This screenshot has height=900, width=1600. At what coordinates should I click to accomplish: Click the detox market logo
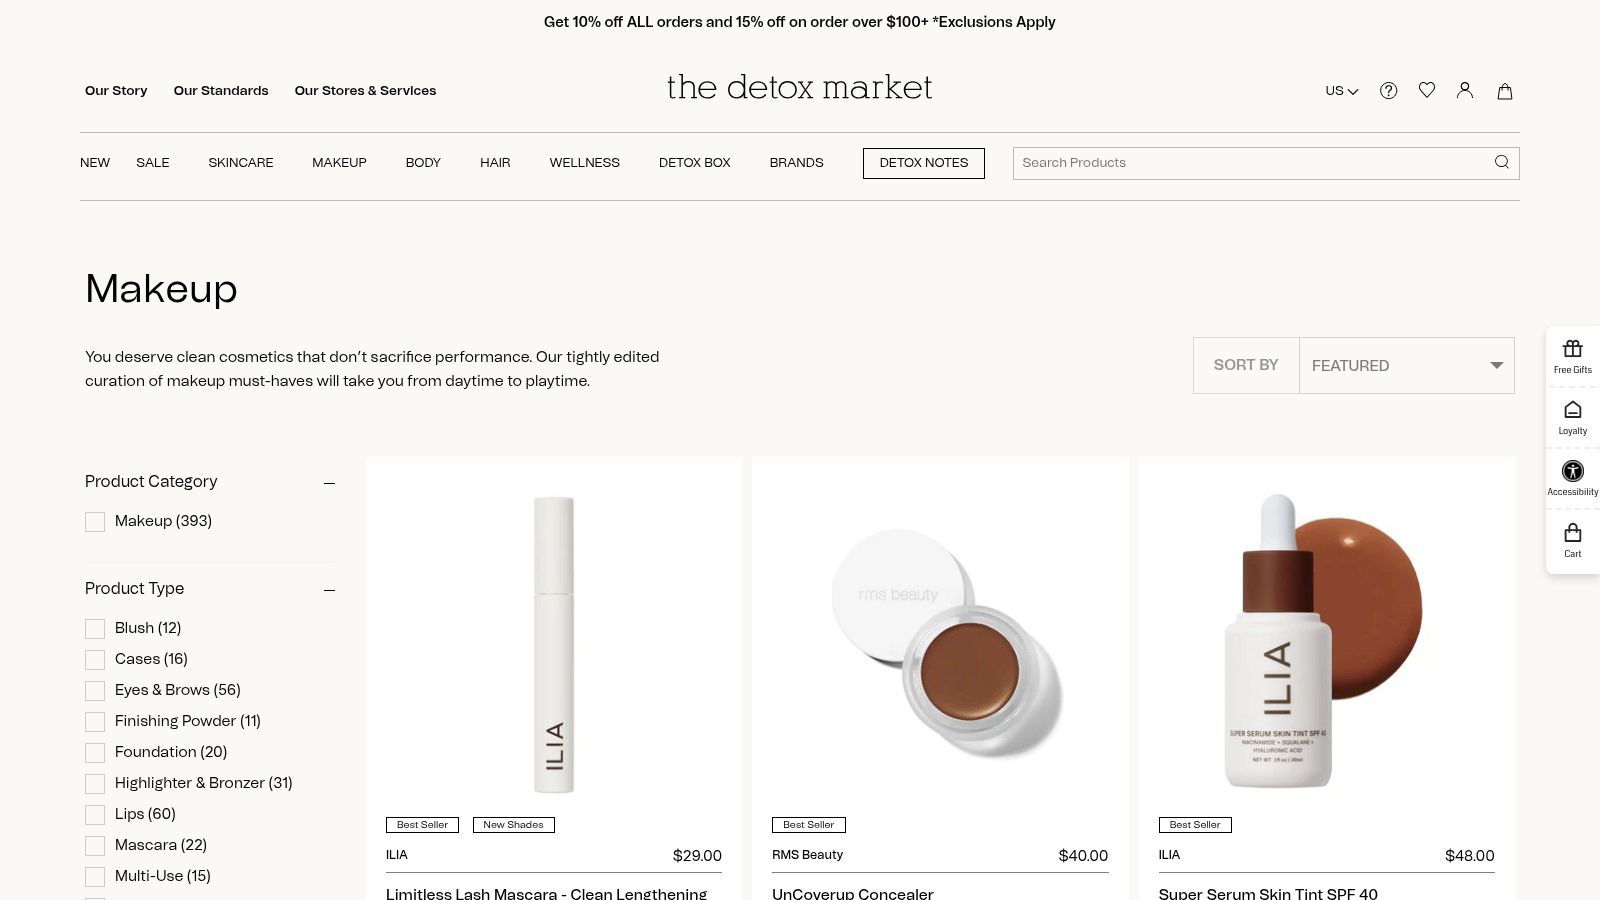(800, 88)
